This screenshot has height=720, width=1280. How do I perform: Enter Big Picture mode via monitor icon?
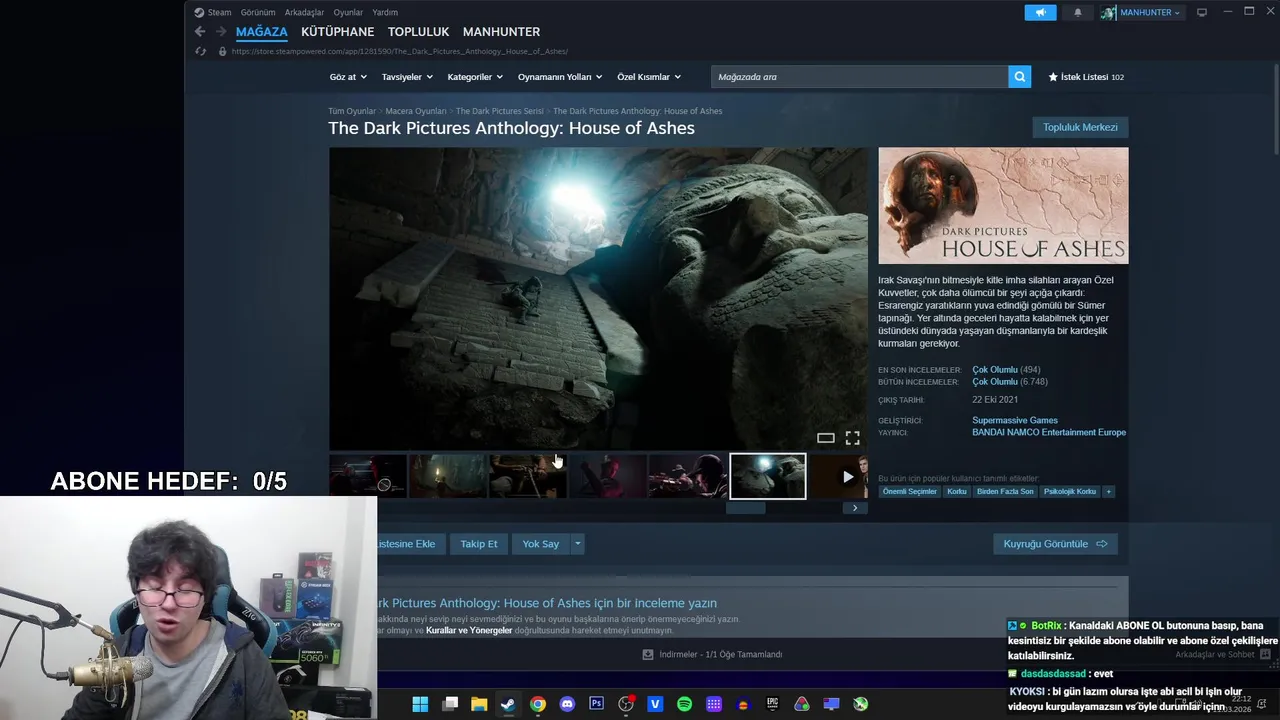pos(1202,12)
